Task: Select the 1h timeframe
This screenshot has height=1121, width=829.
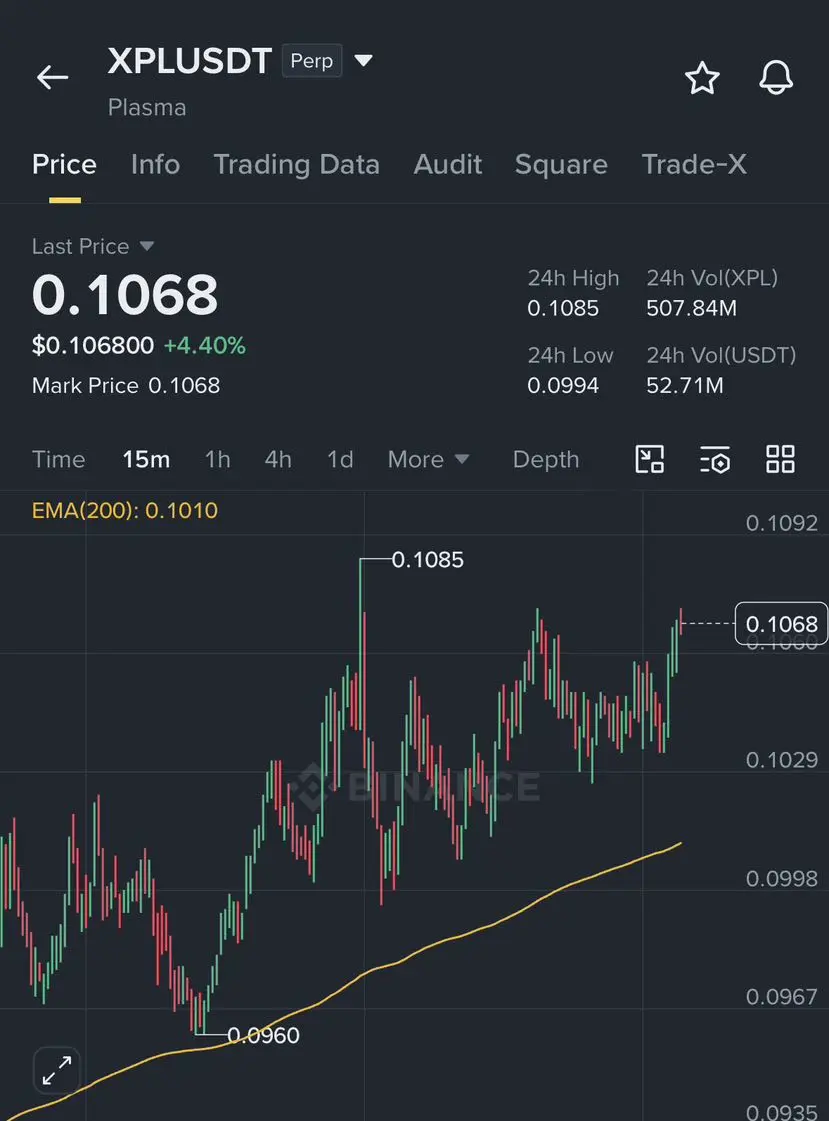Action: [217, 459]
